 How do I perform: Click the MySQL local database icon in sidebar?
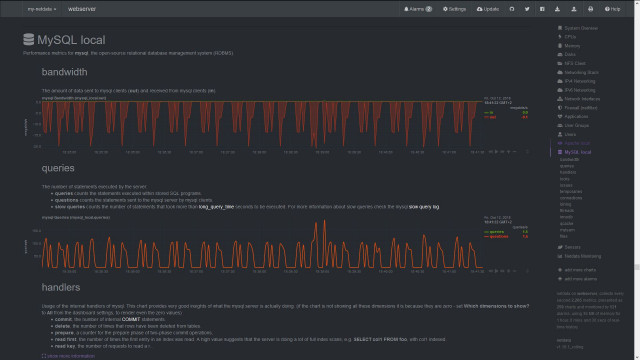pos(560,152)
